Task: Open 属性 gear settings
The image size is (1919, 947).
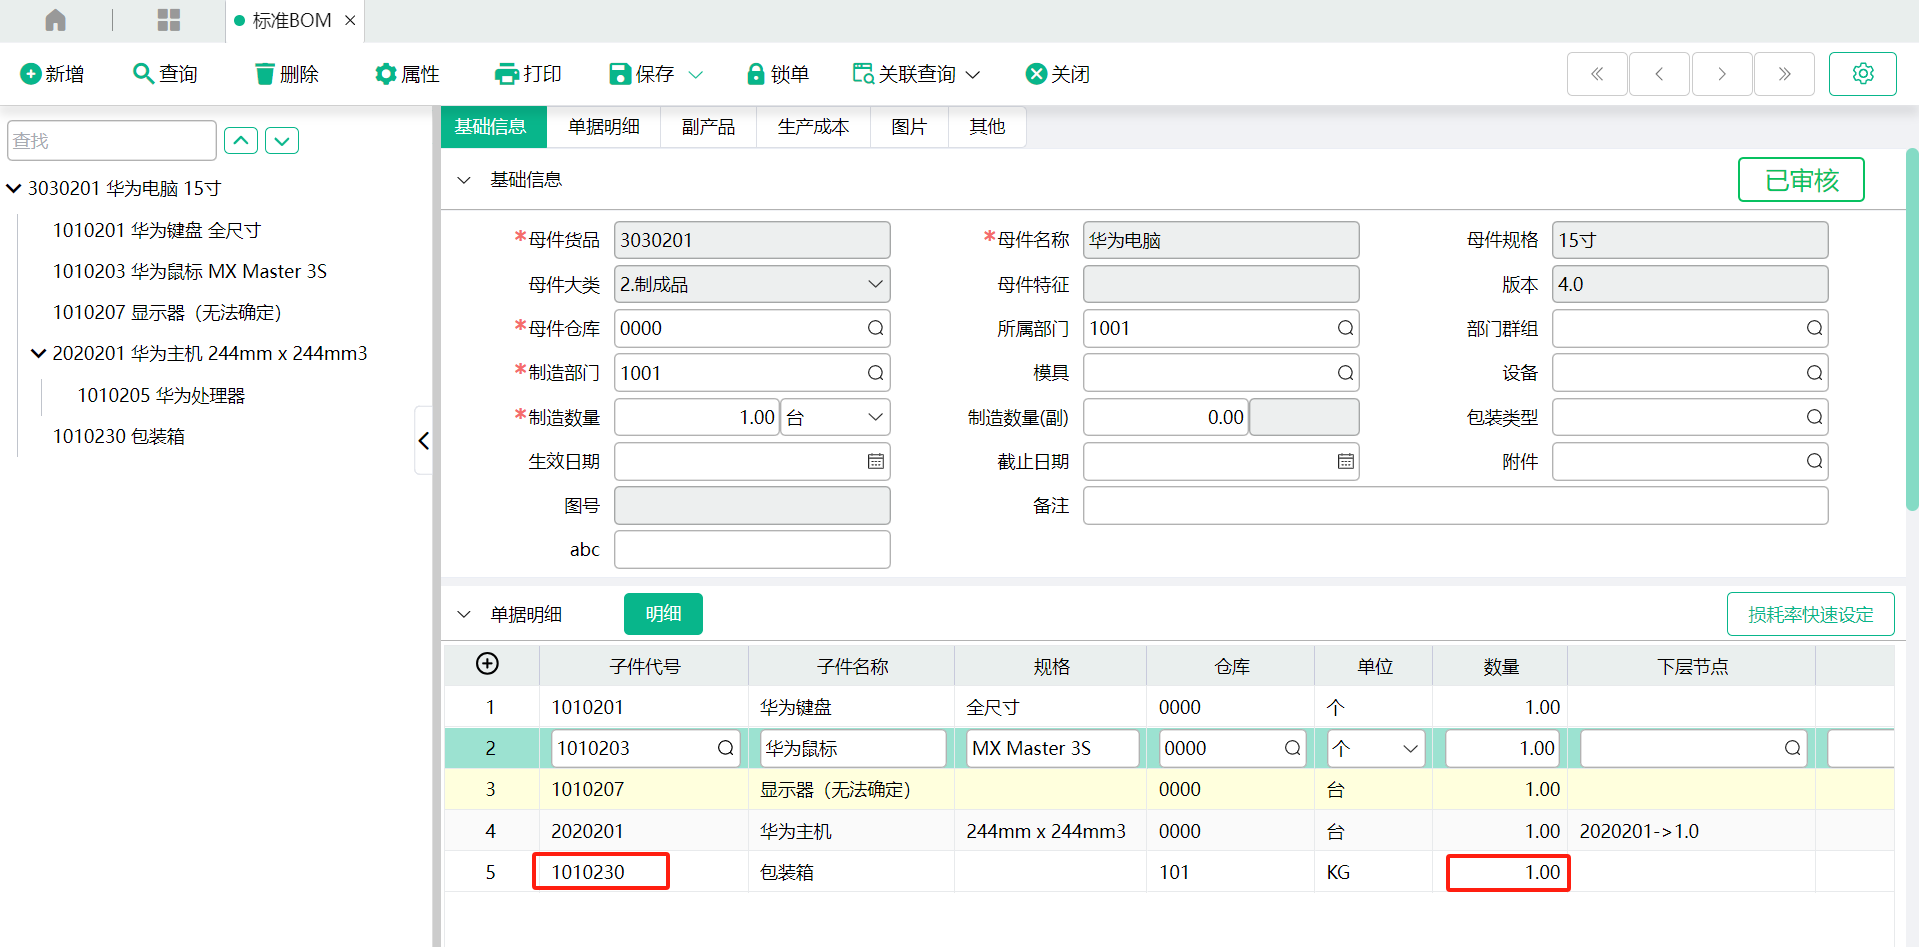Action: pos(407,74)
